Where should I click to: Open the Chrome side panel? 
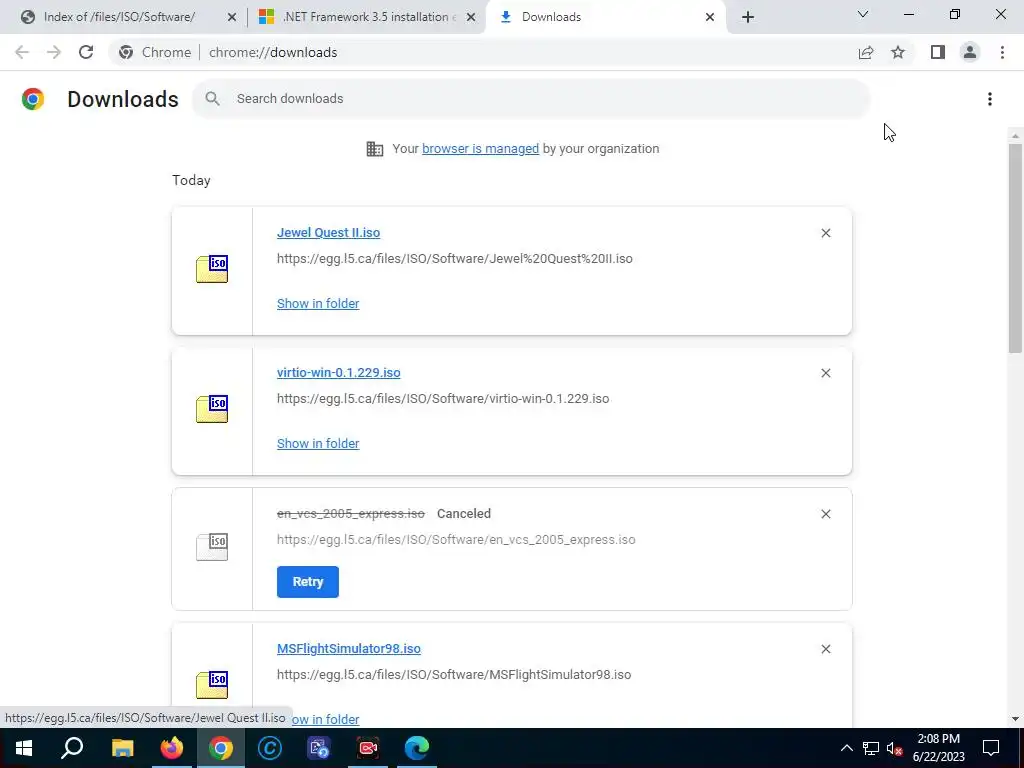938,52
